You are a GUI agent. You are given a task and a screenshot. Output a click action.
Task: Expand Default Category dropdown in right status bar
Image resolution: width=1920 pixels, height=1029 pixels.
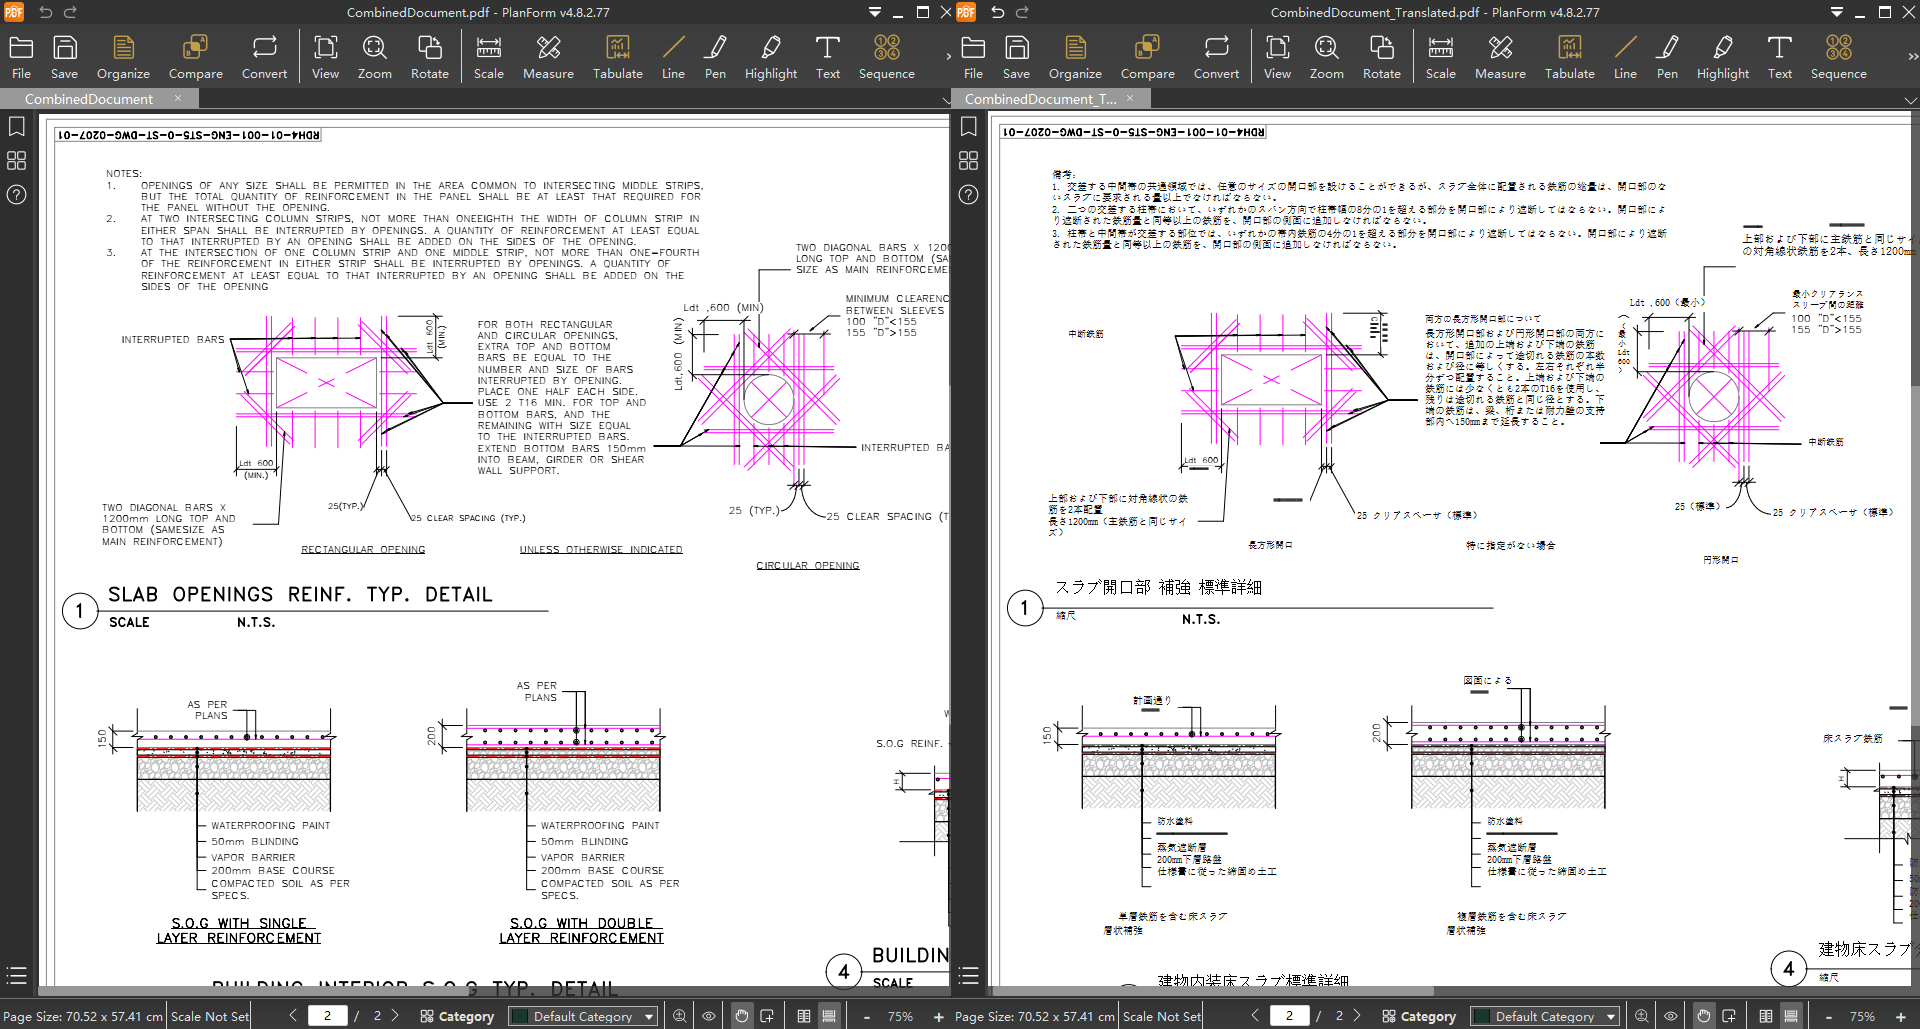pos(1545,1016)
